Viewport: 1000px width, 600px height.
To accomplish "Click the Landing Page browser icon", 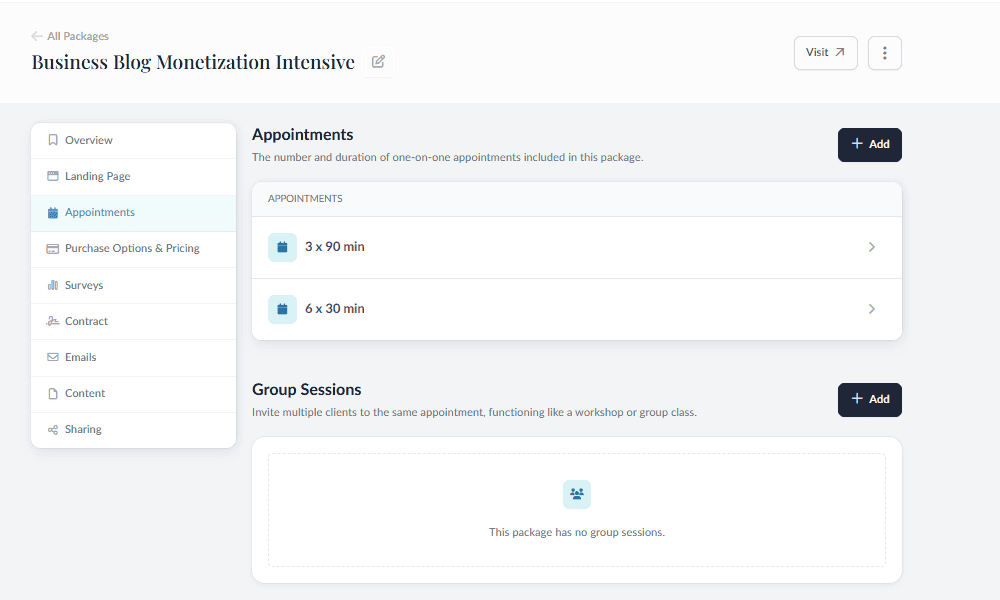I will [52, 176].
